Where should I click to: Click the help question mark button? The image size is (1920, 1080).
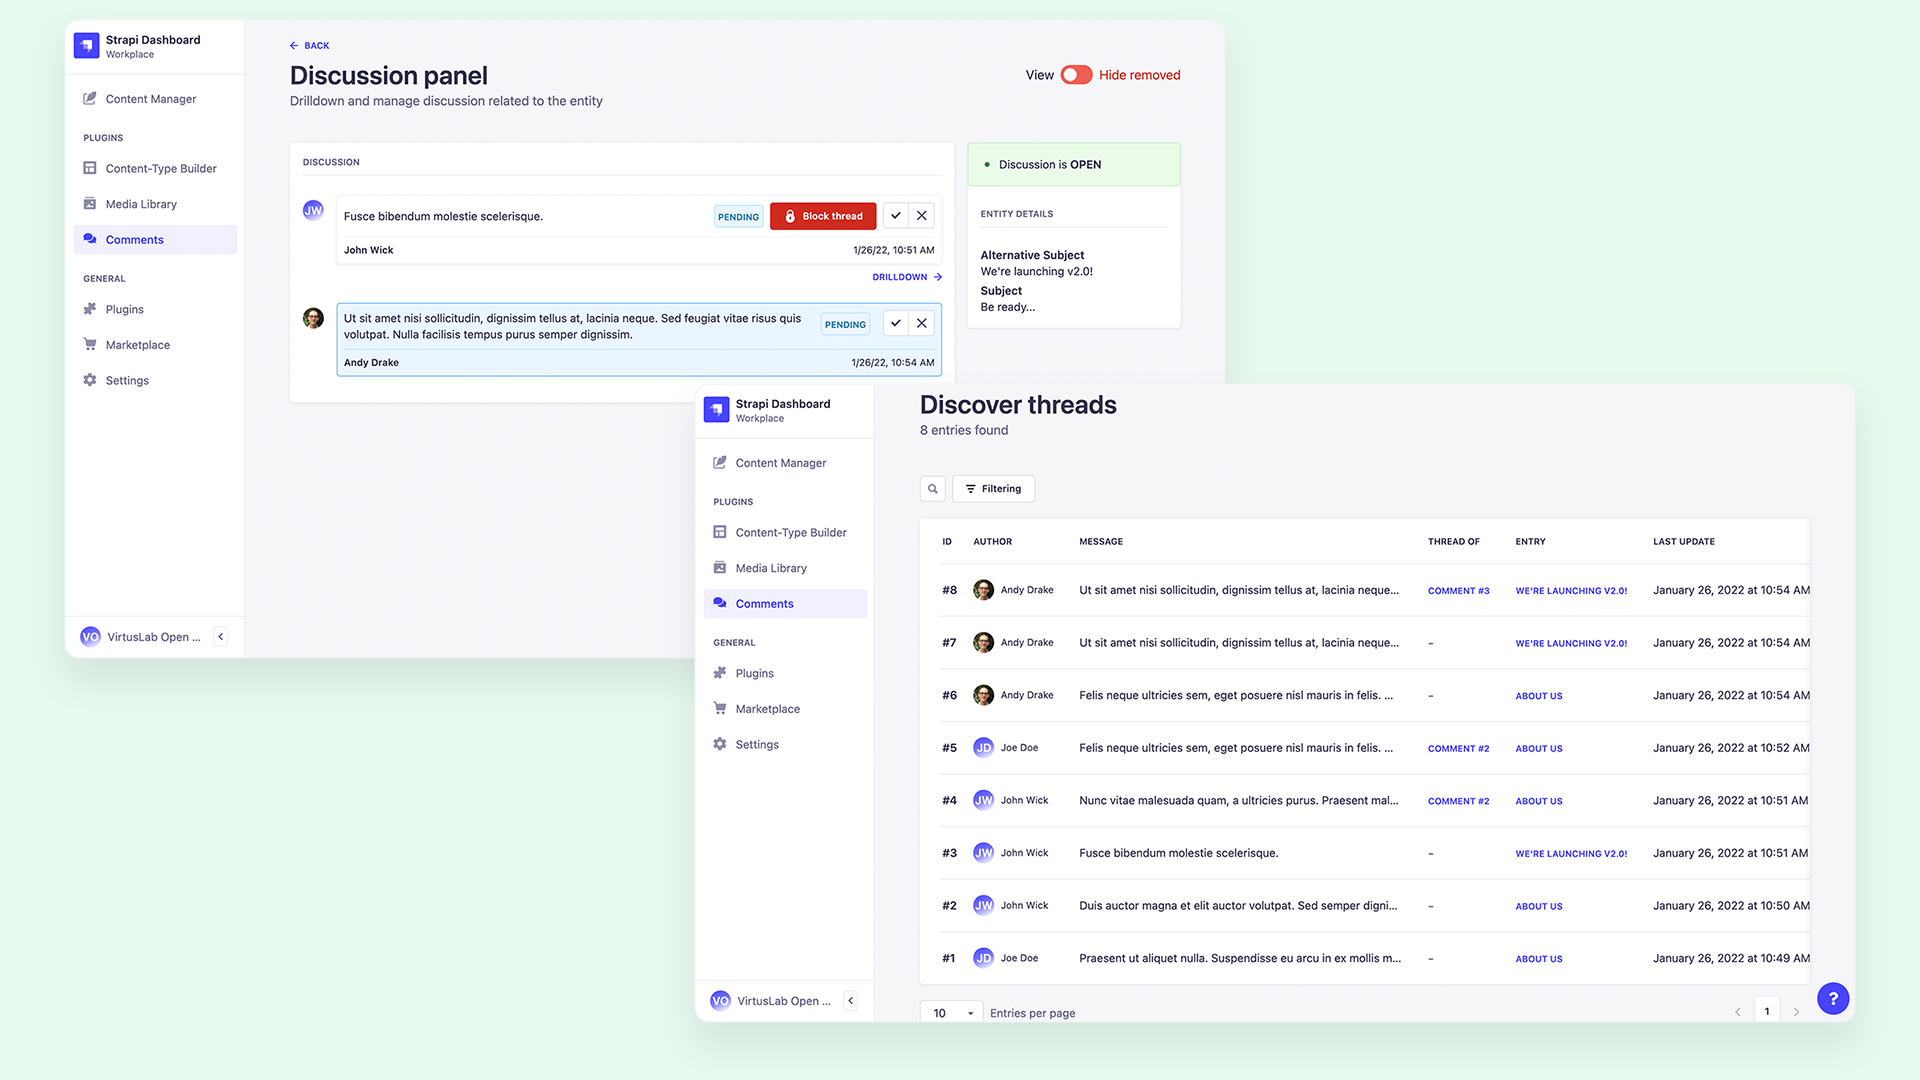pos(1837,1000)
